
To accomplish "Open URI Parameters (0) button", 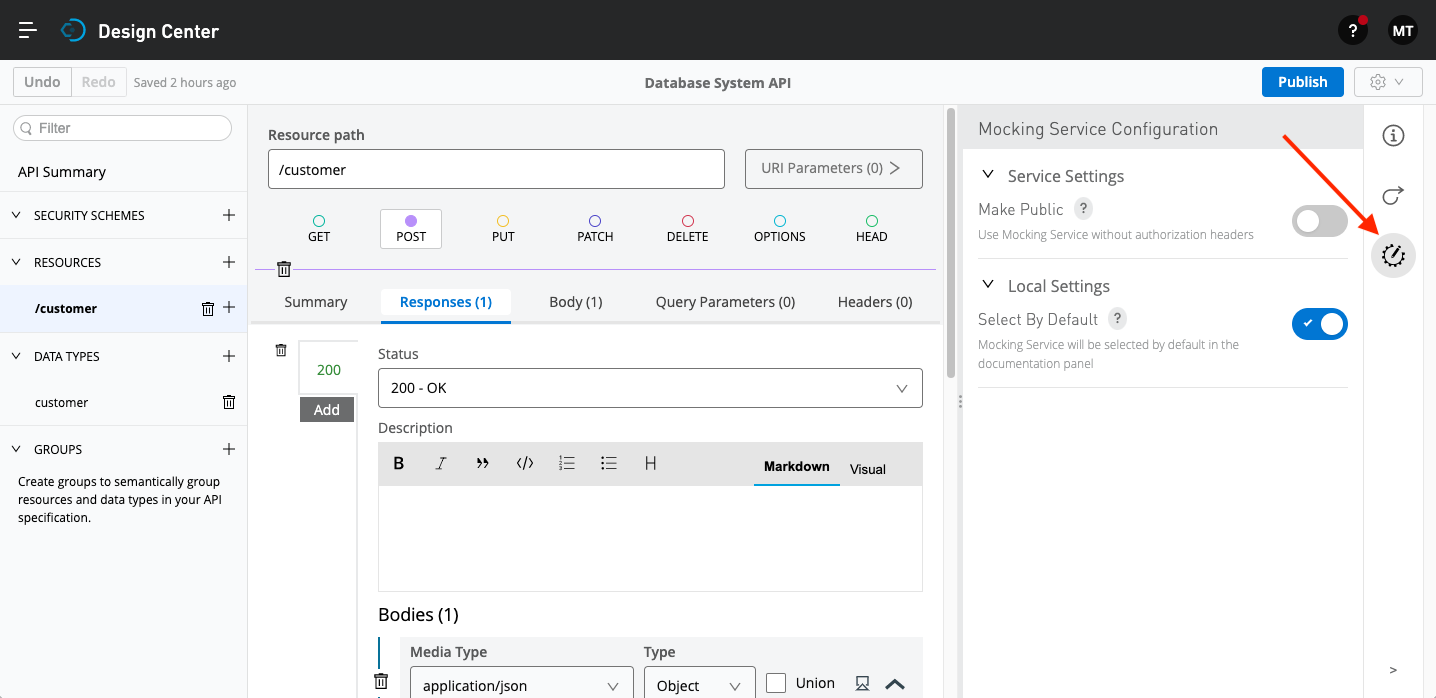I will (x=833, y=169).
